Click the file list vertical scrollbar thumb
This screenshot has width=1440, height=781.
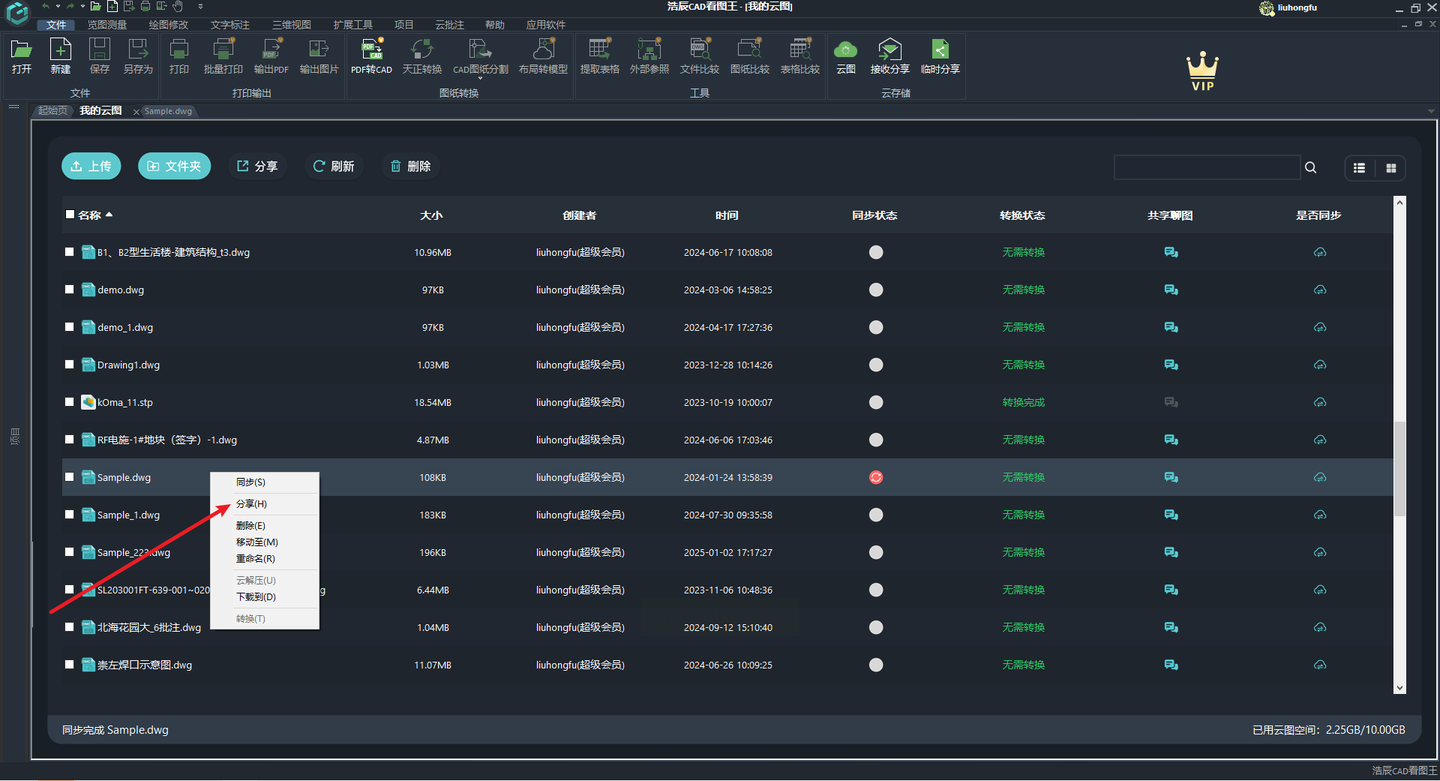coord(1399,468)
